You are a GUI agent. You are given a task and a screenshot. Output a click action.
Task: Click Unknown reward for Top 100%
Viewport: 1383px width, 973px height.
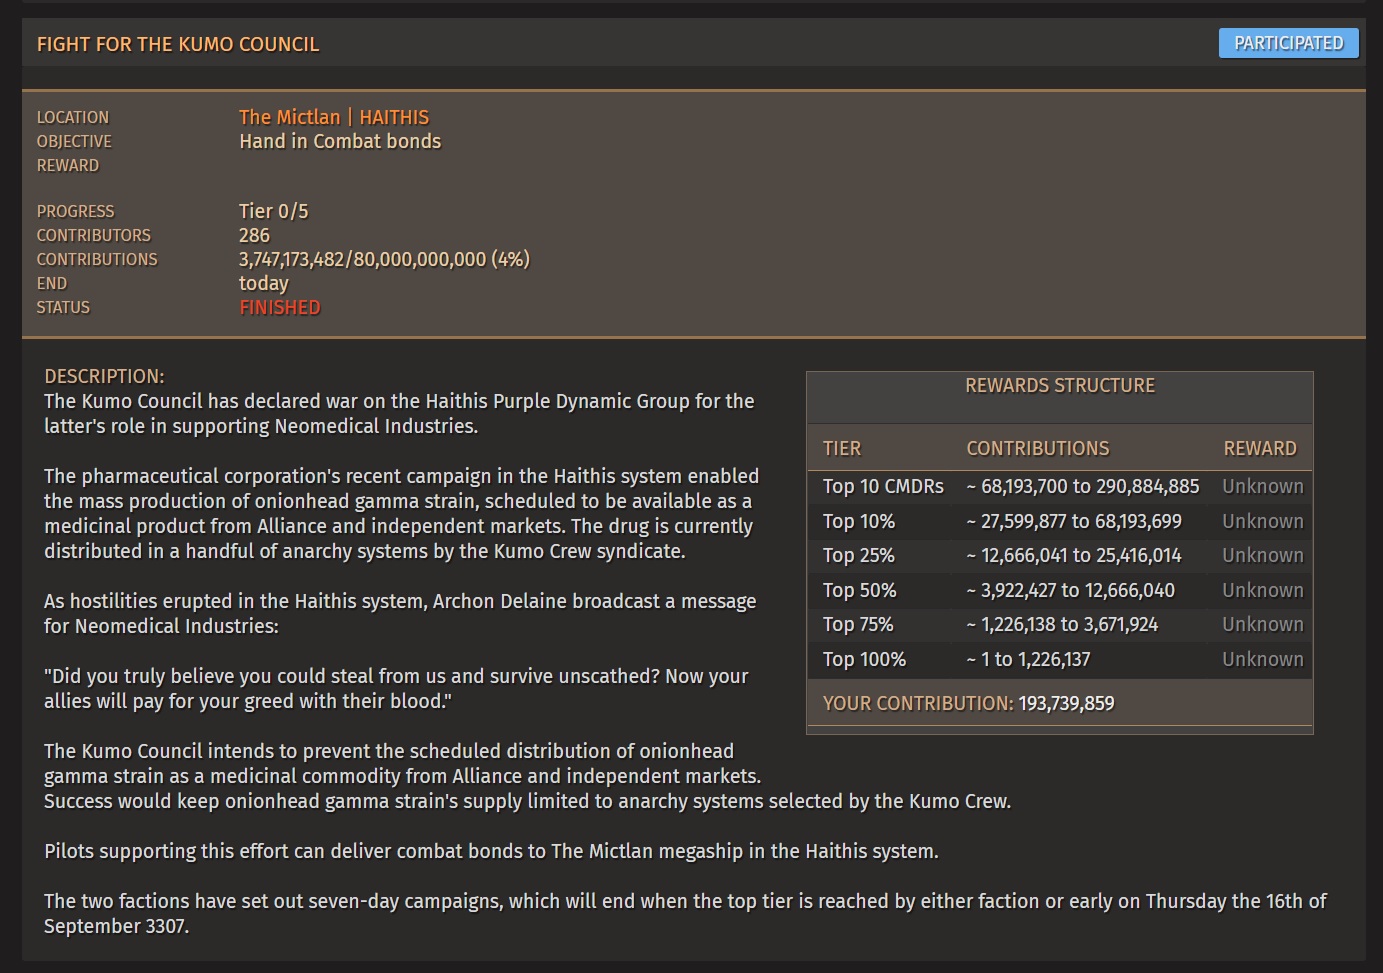[1263, 659]
